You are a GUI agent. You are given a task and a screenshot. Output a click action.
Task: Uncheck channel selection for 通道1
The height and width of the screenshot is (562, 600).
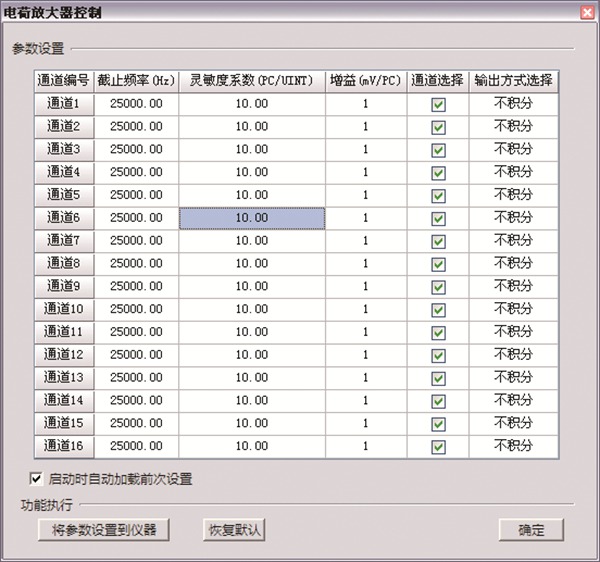pos(438,104)
